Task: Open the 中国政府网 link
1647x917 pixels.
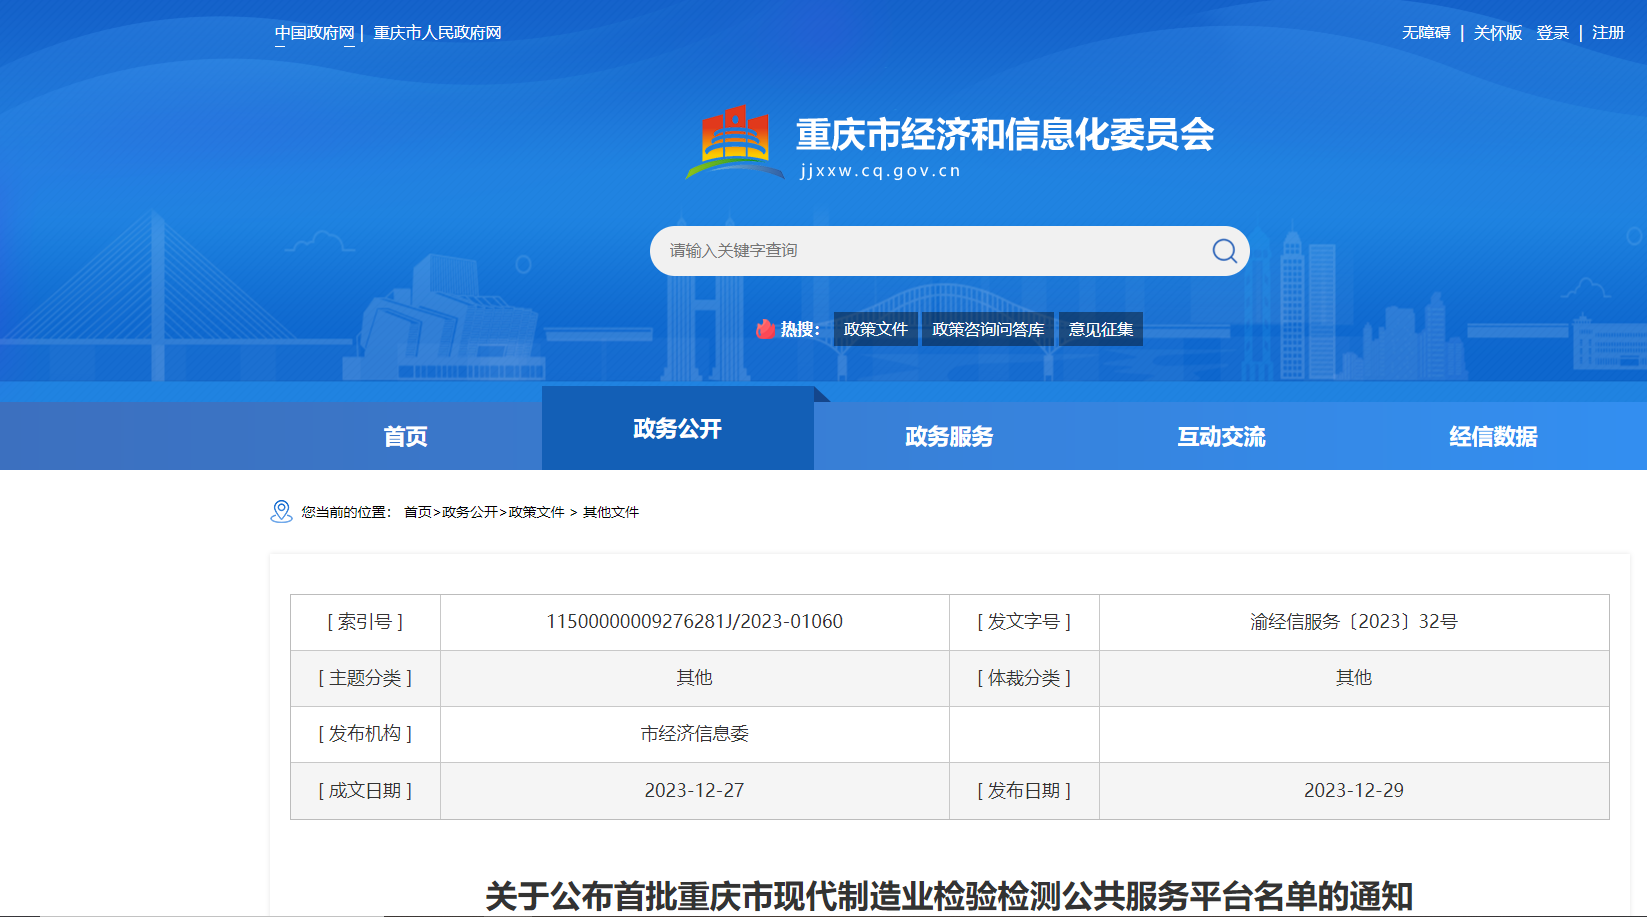Action: click(x=315, y=33)
